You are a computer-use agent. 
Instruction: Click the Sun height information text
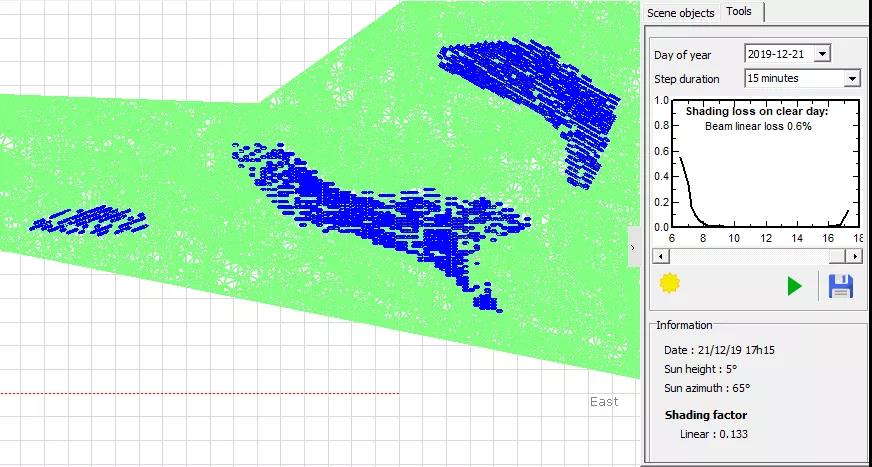tap(700, 369)
